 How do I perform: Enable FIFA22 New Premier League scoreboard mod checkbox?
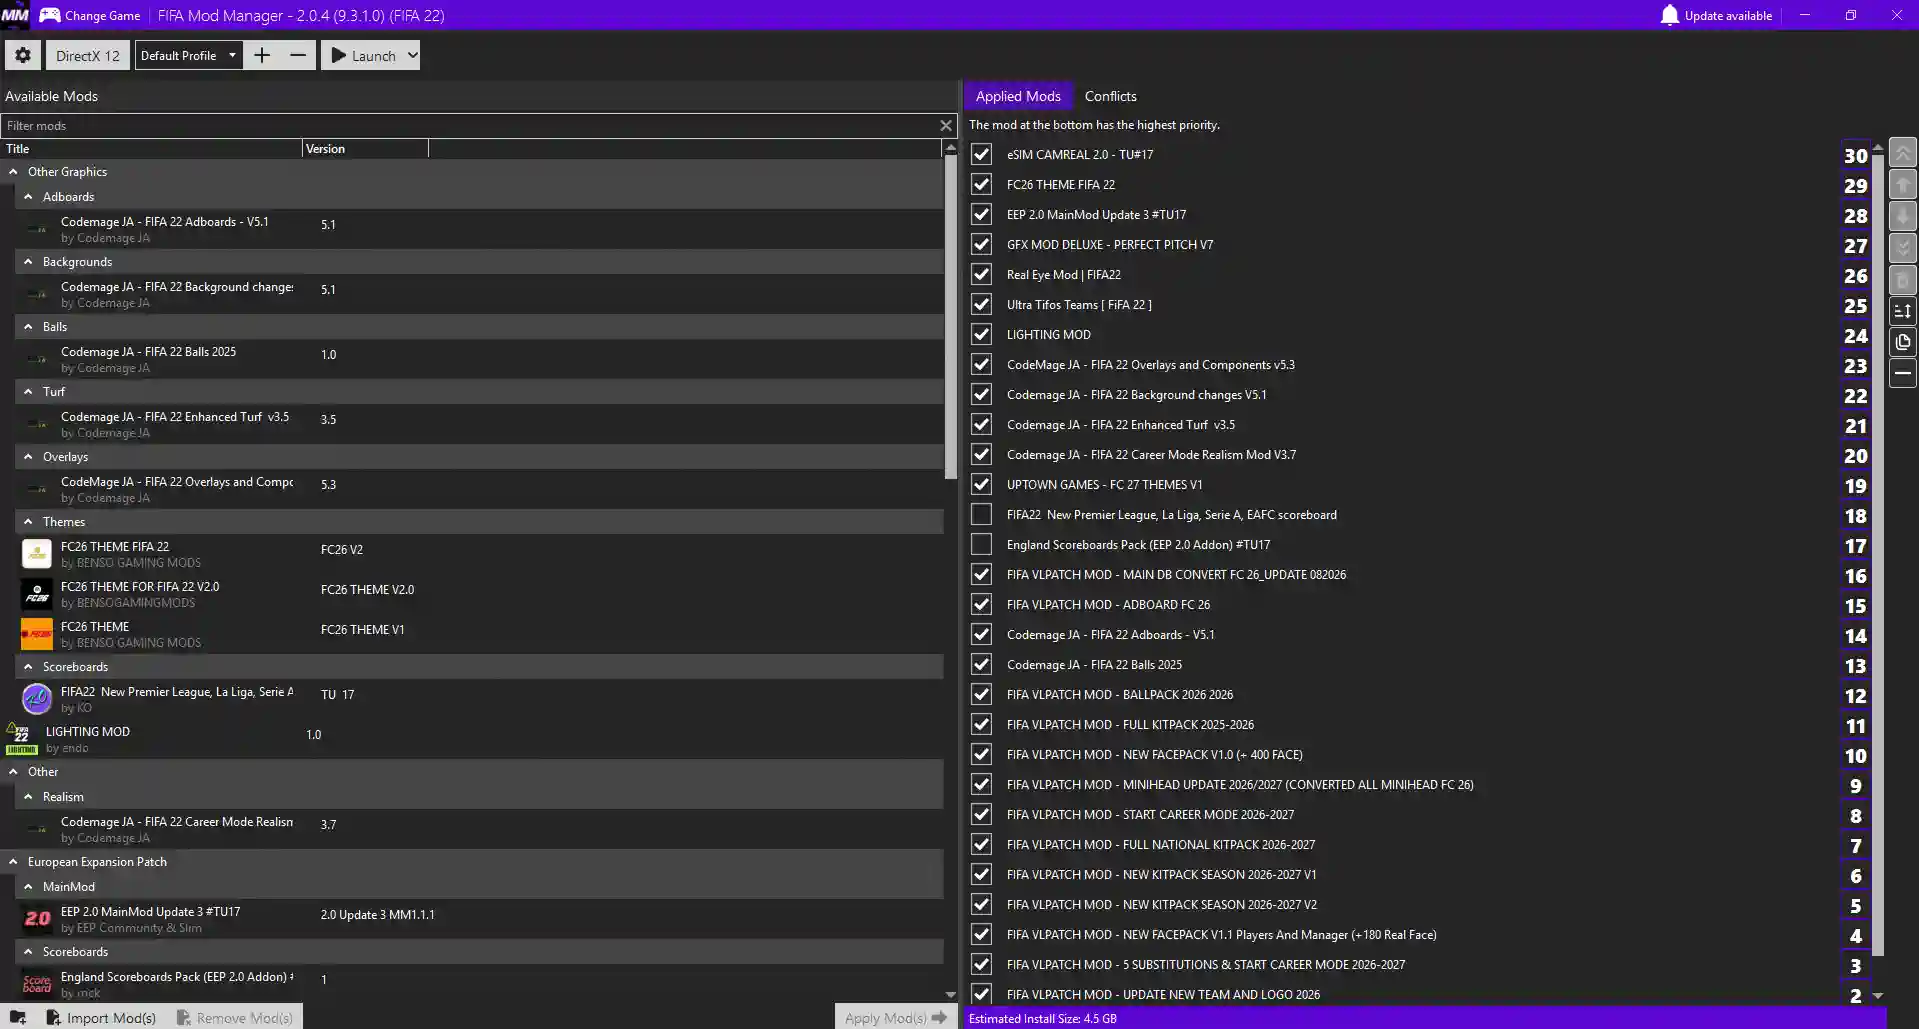981,514
